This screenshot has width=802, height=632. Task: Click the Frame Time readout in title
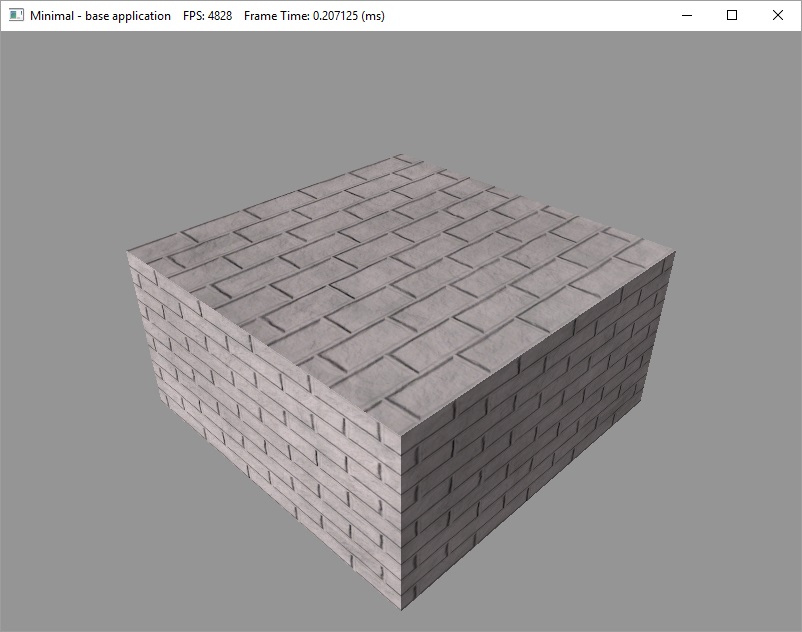click(314, 16)
